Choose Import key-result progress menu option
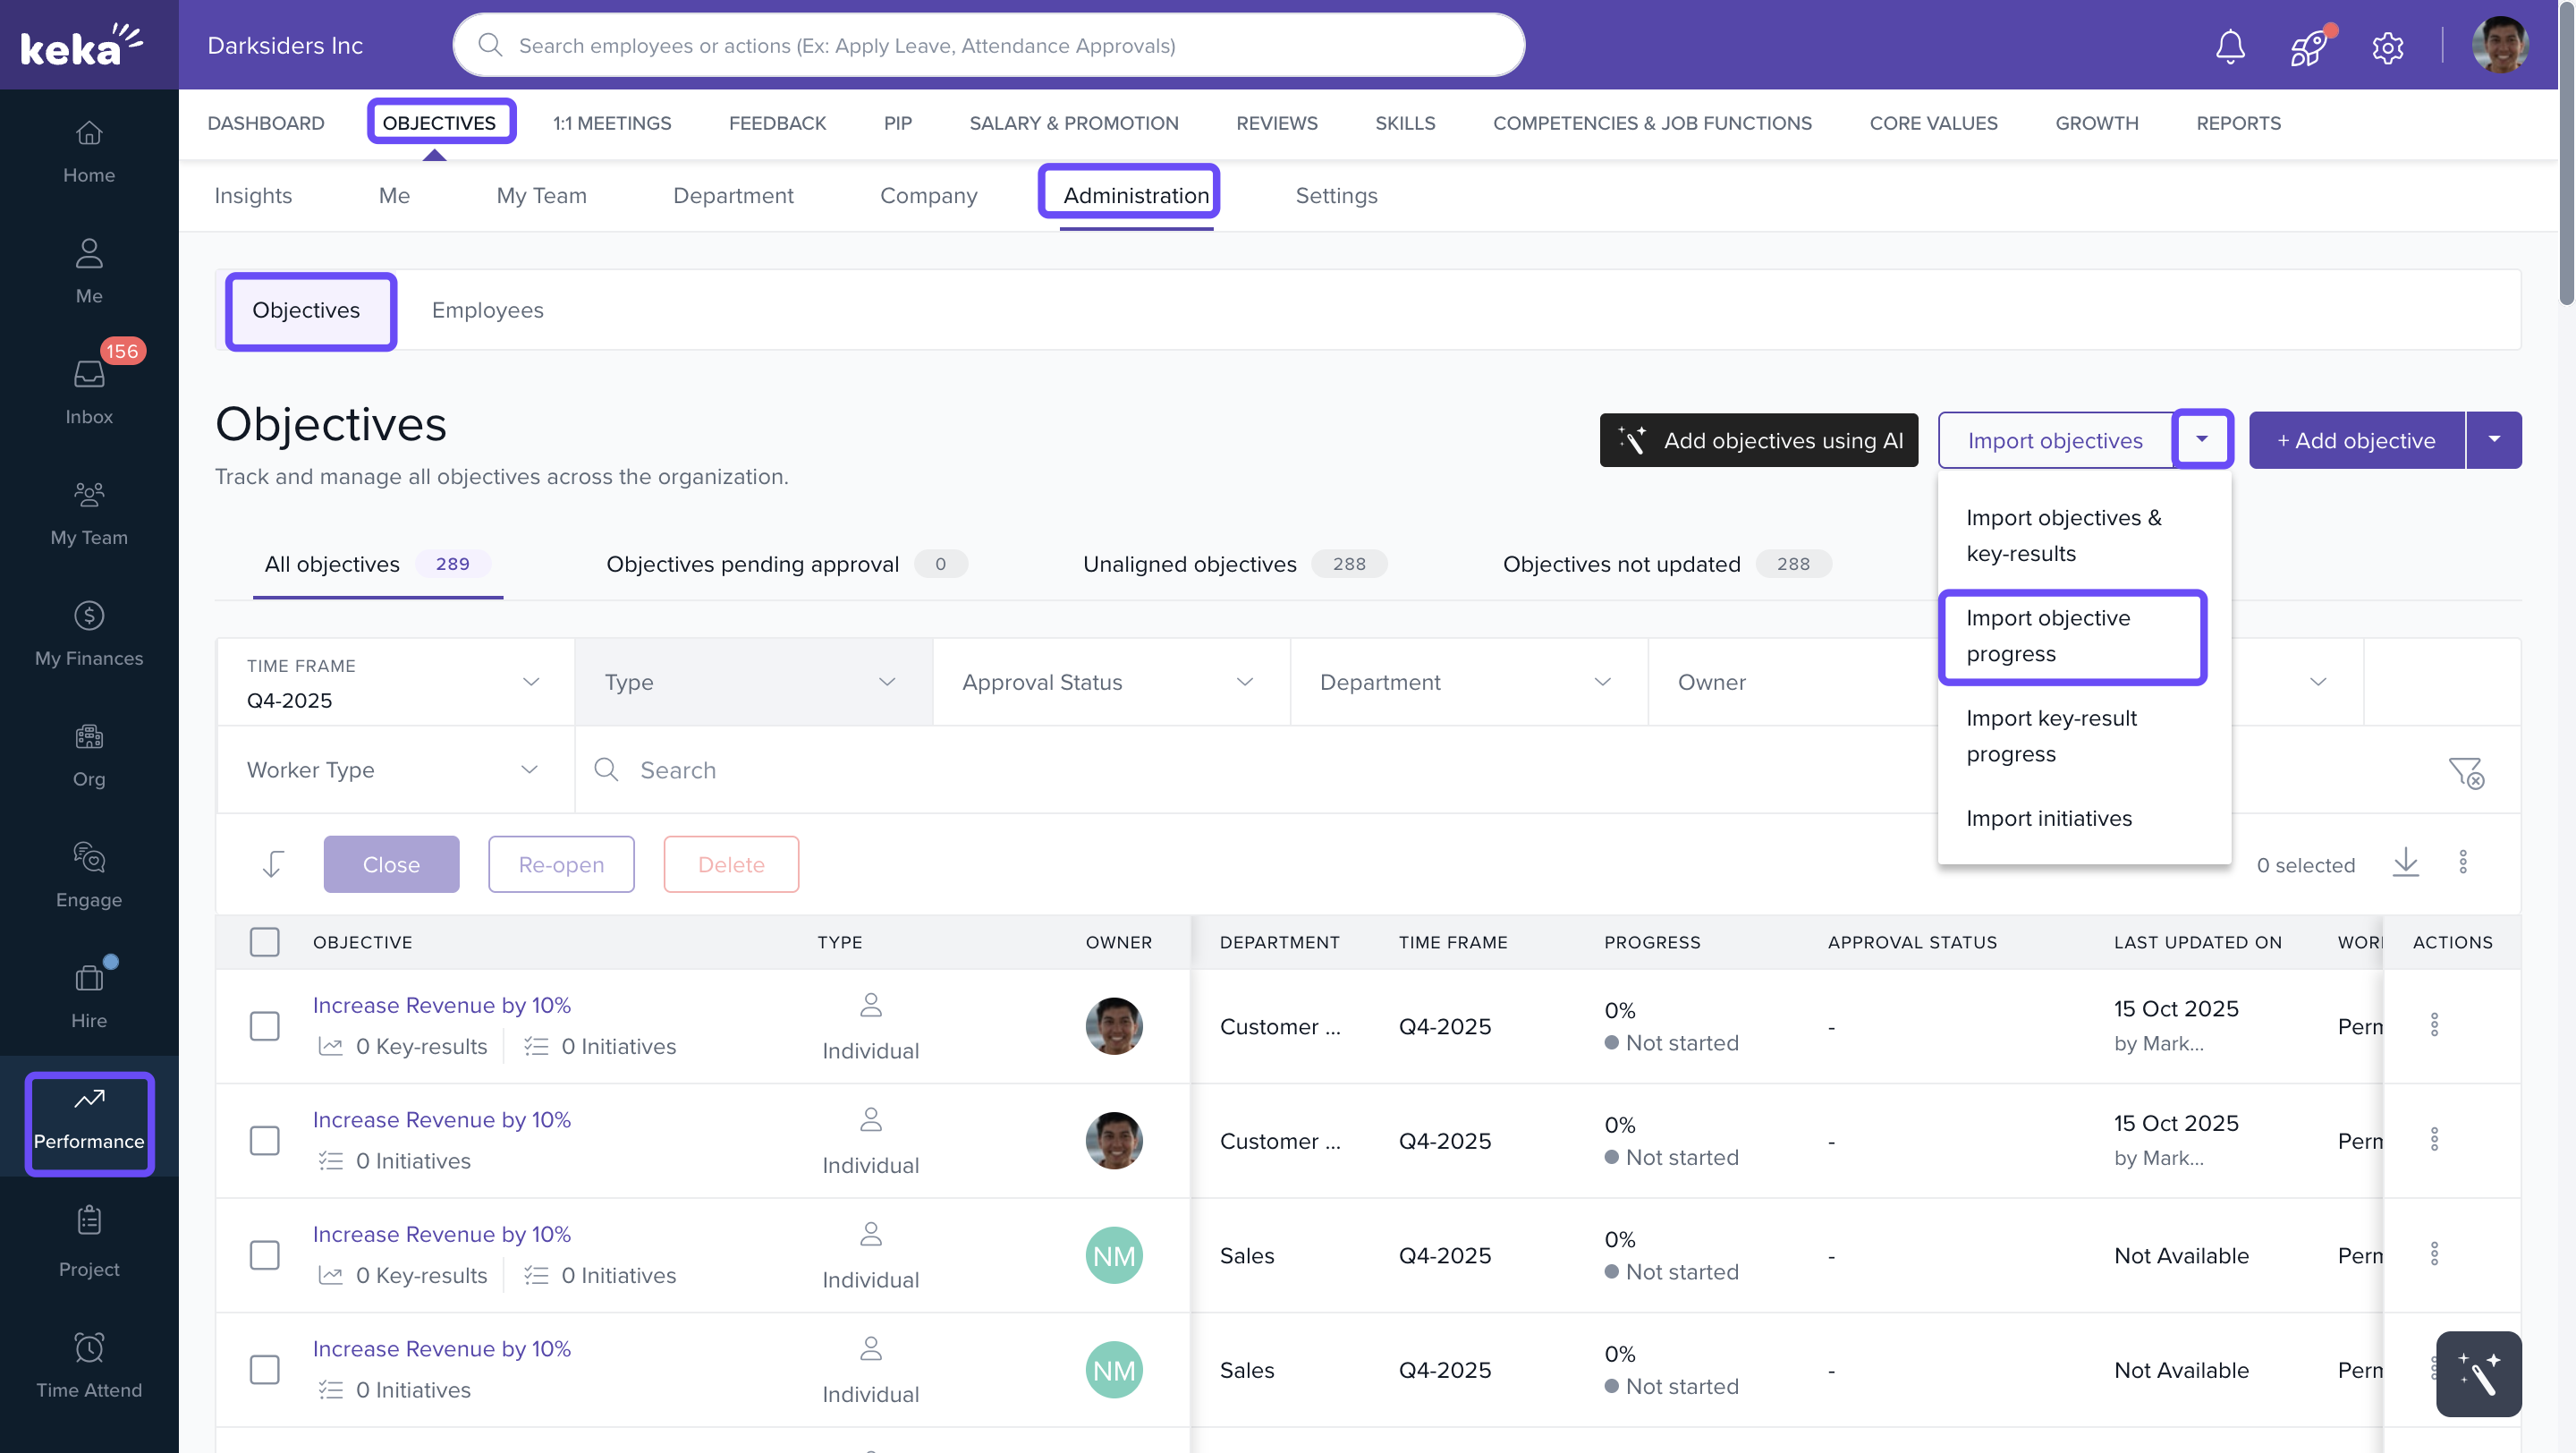 2051,736
